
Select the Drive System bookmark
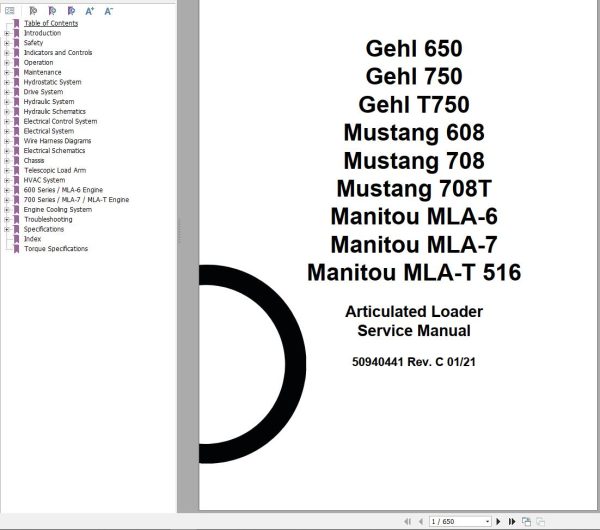[x=43, y=92]
